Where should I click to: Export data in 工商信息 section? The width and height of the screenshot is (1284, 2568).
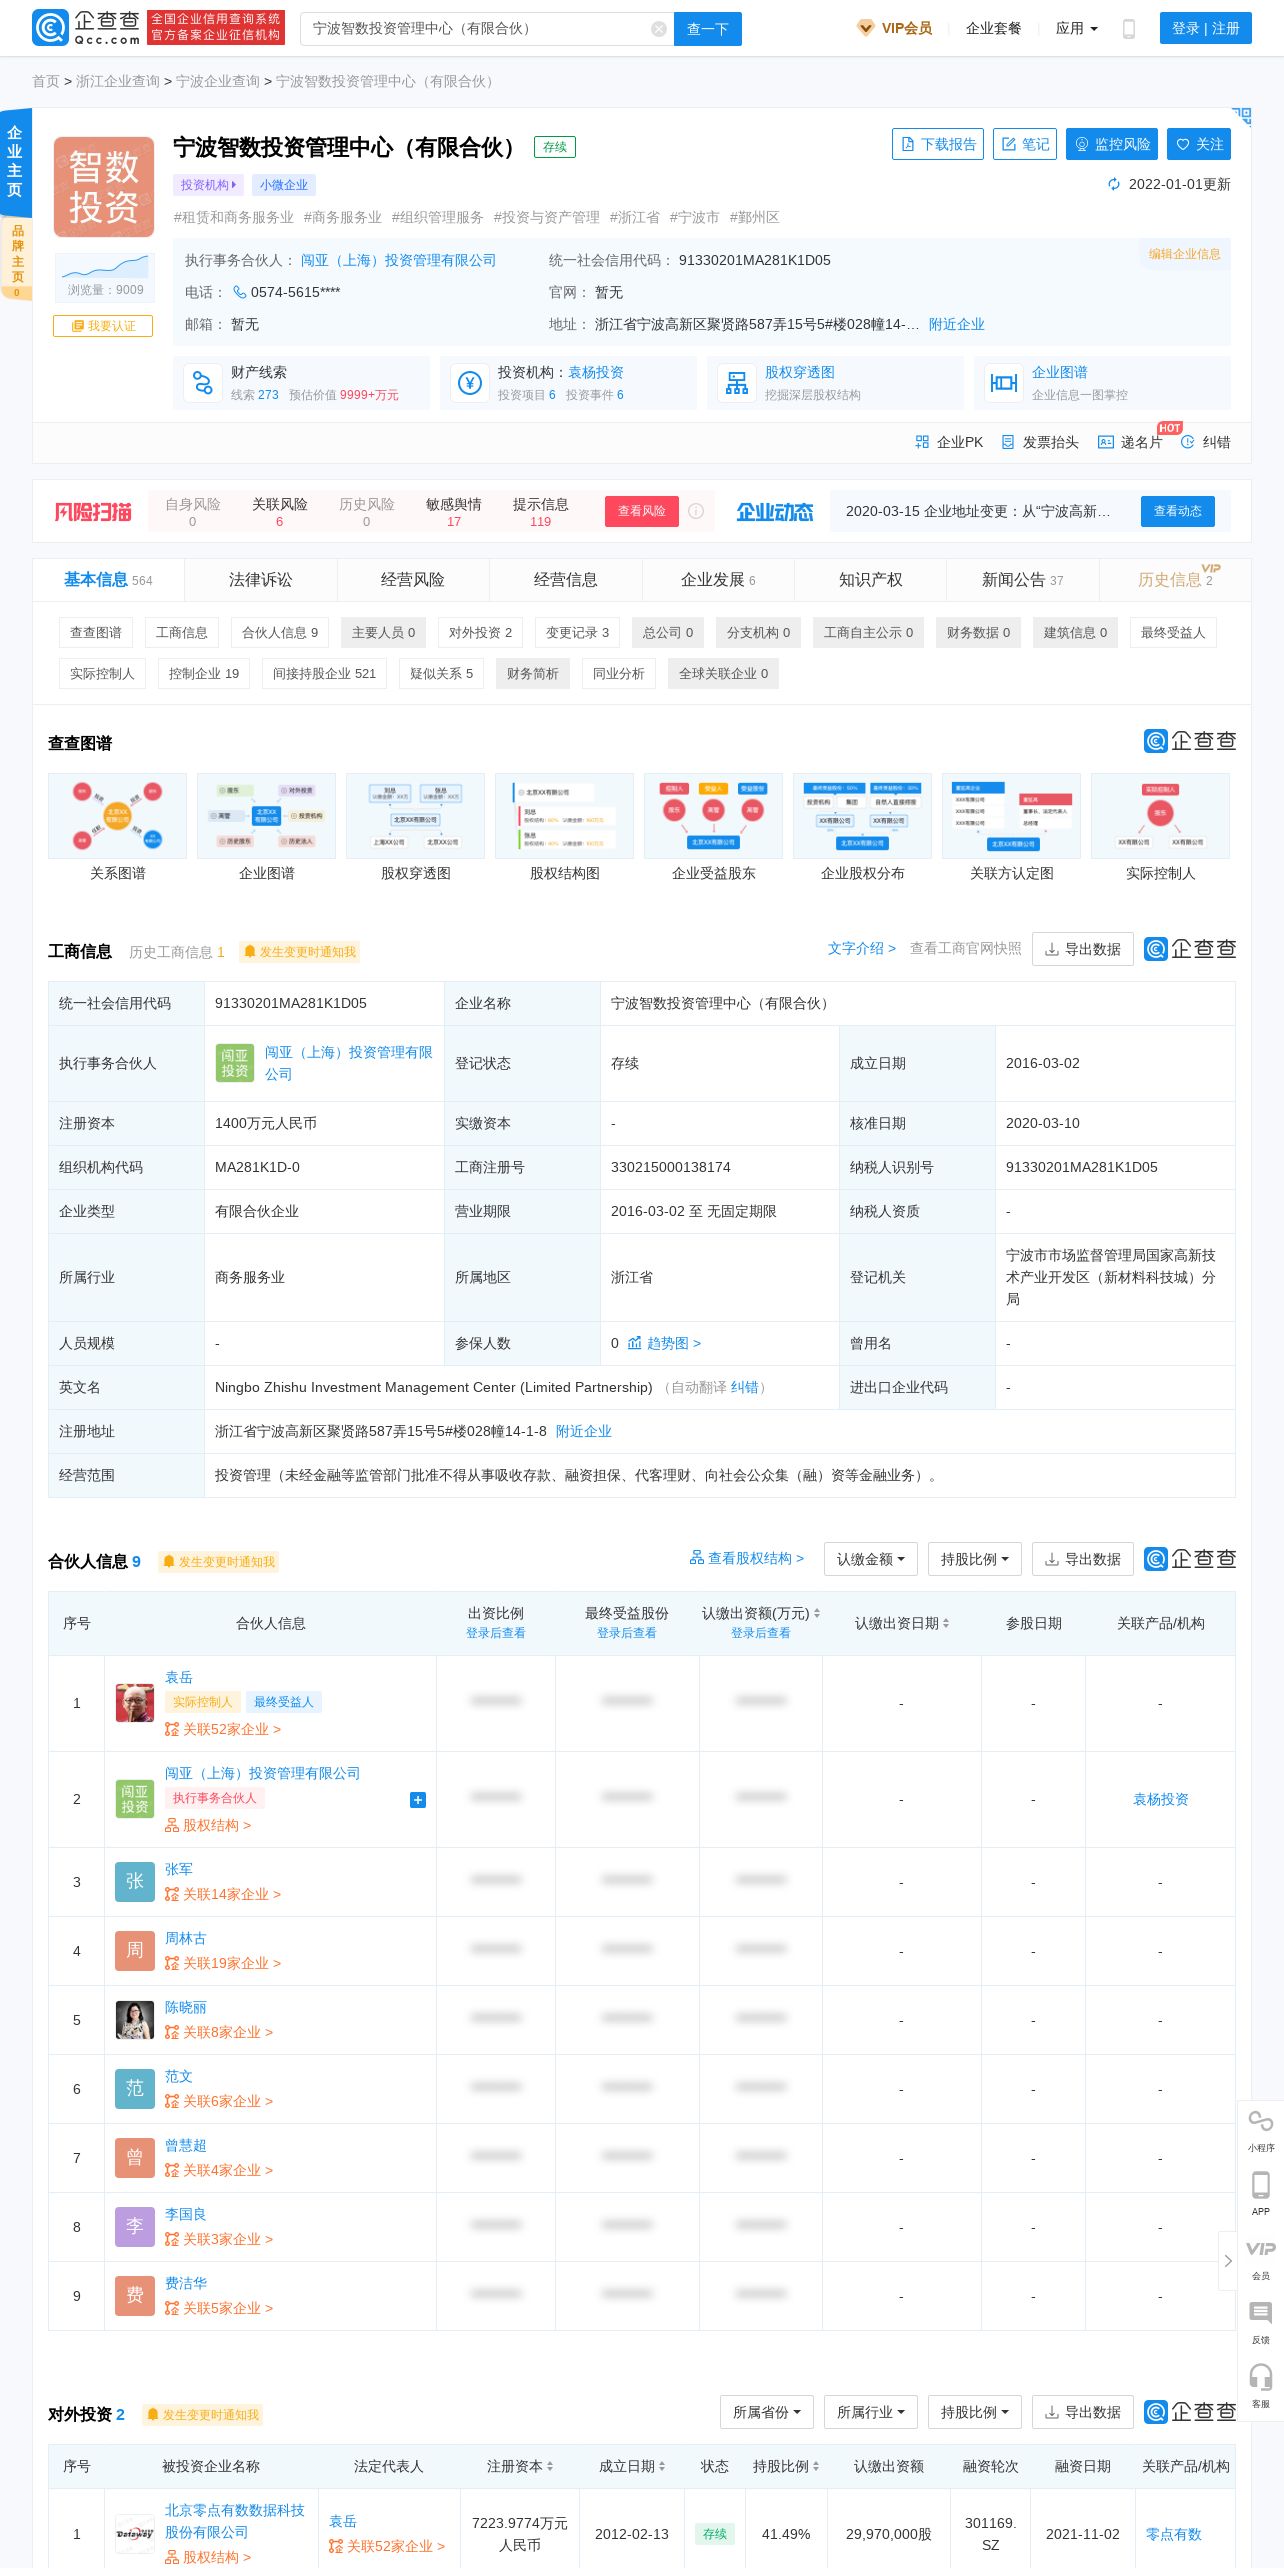point(1083,949)
